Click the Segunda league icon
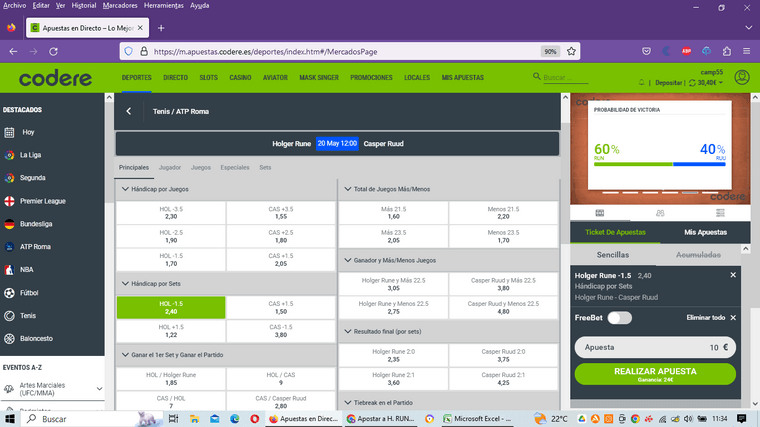 (9, 178)
